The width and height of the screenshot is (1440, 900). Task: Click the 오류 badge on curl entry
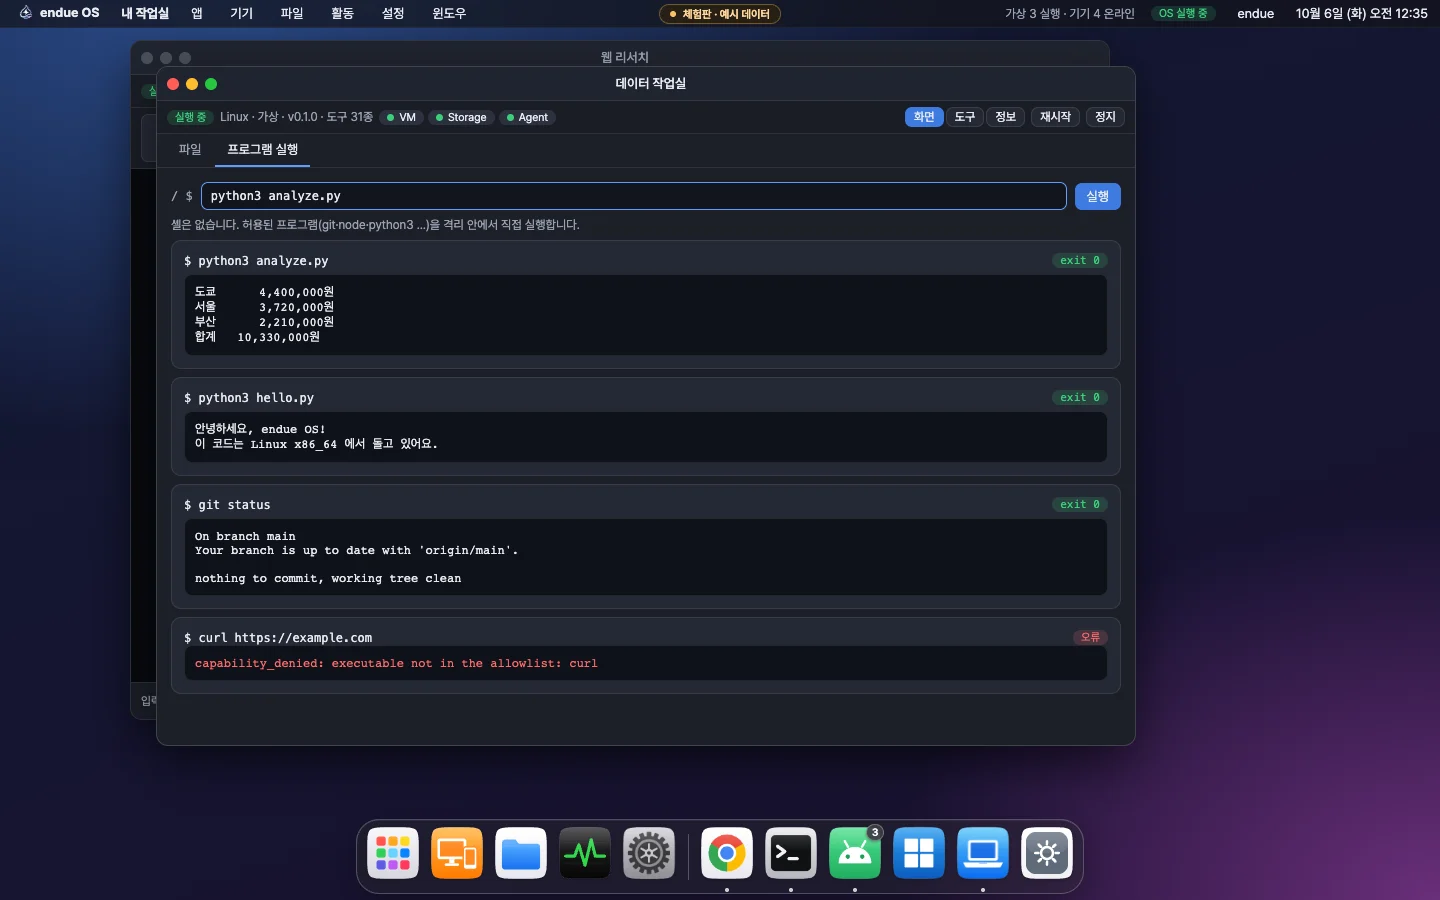click(1090, 637)
